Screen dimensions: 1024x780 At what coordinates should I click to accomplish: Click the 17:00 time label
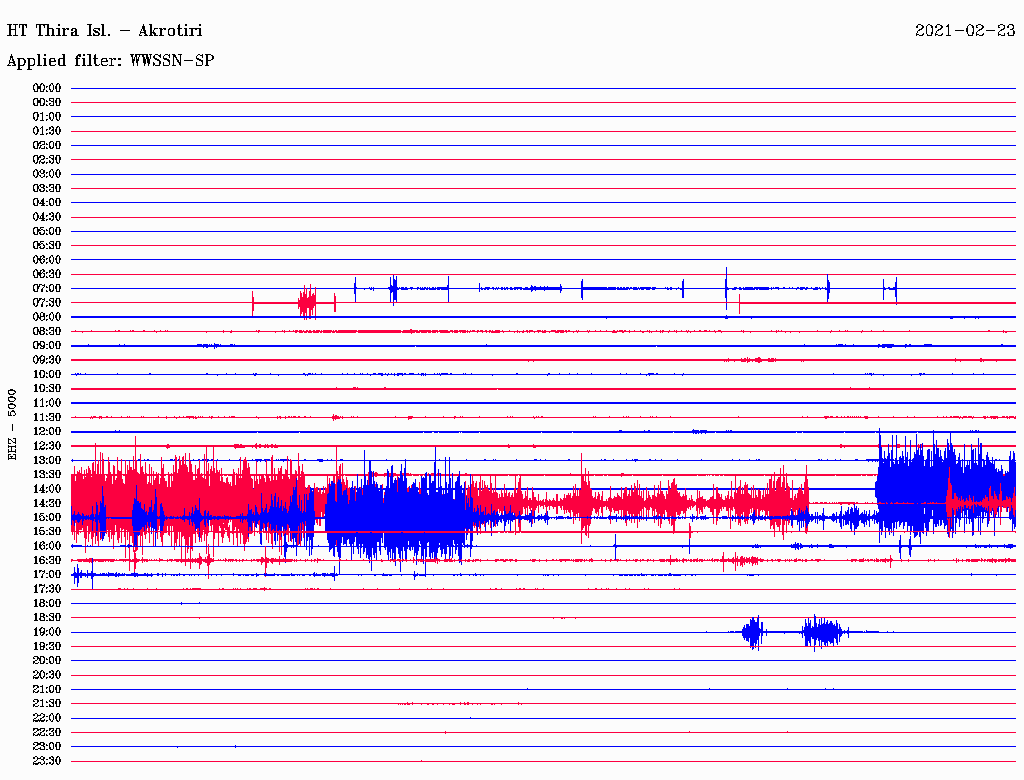pos(47,576)
